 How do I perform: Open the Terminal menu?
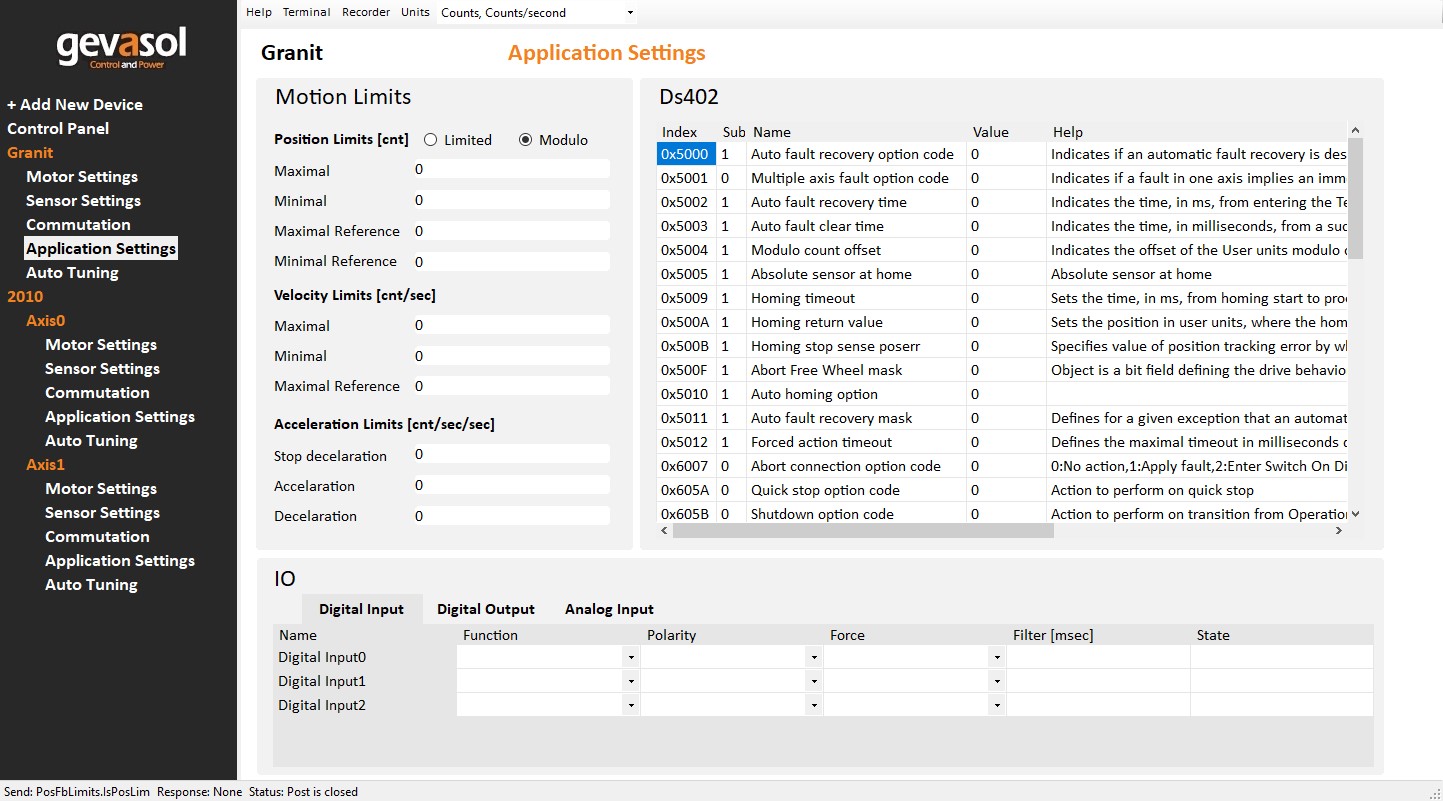(x=306, y=12)
